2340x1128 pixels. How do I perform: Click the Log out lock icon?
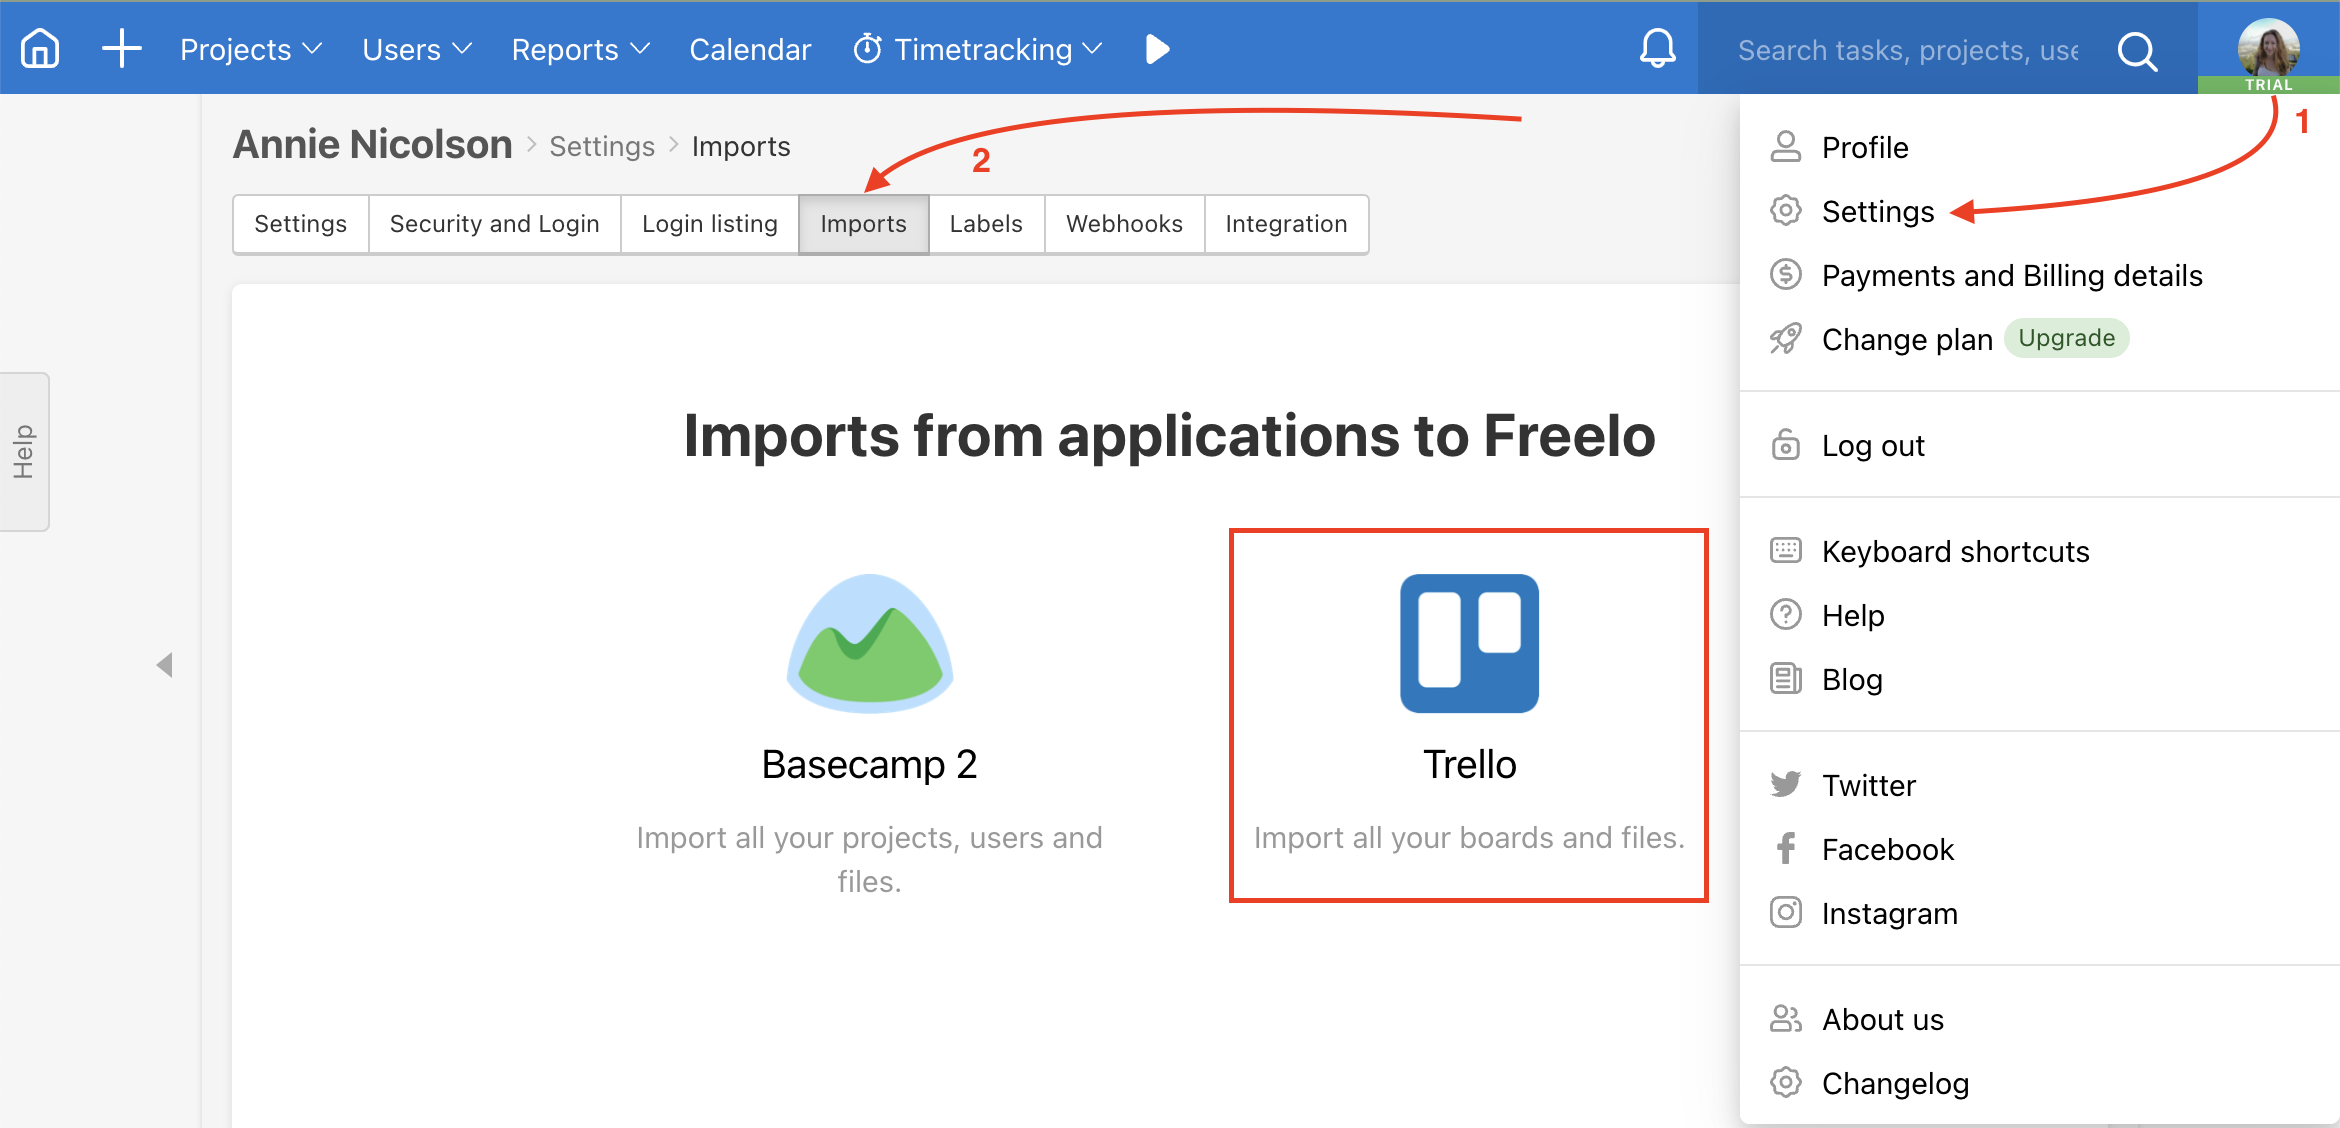pyautogui.click(x=1785, y=445)
